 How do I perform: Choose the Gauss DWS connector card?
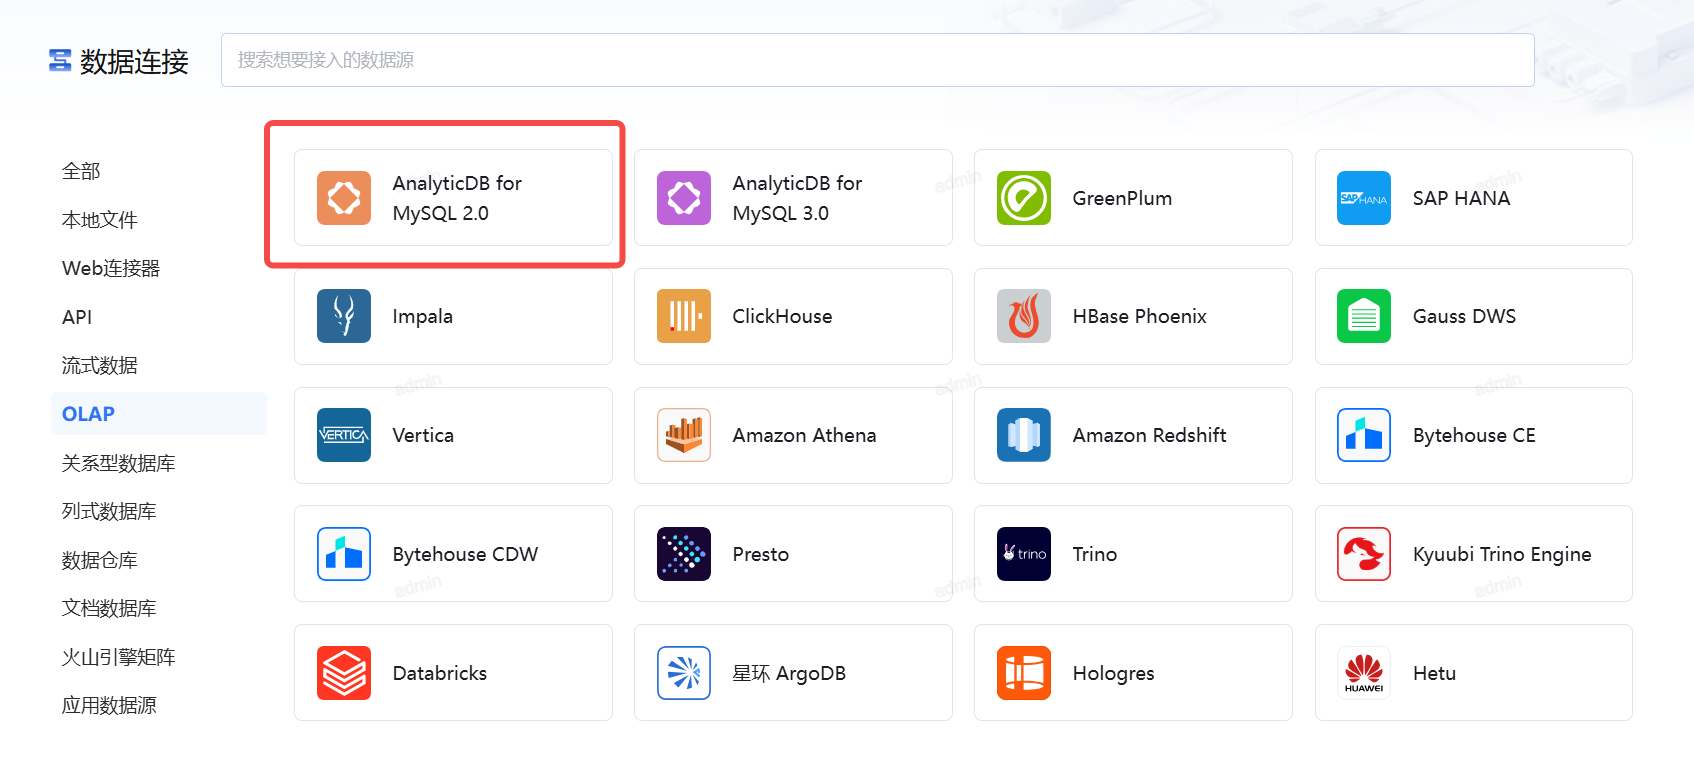click(x=1473, y=316)
